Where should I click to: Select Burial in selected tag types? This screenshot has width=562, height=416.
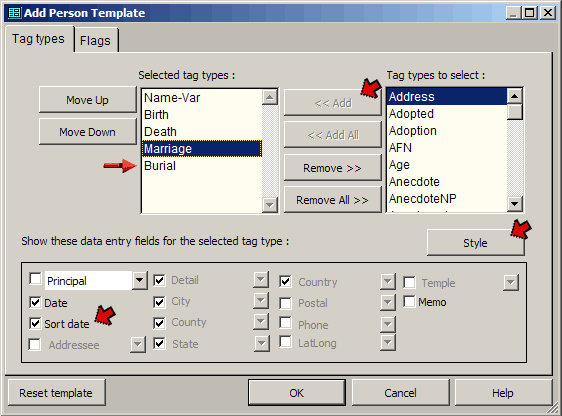pyautogui.click(x=202, y=166)
